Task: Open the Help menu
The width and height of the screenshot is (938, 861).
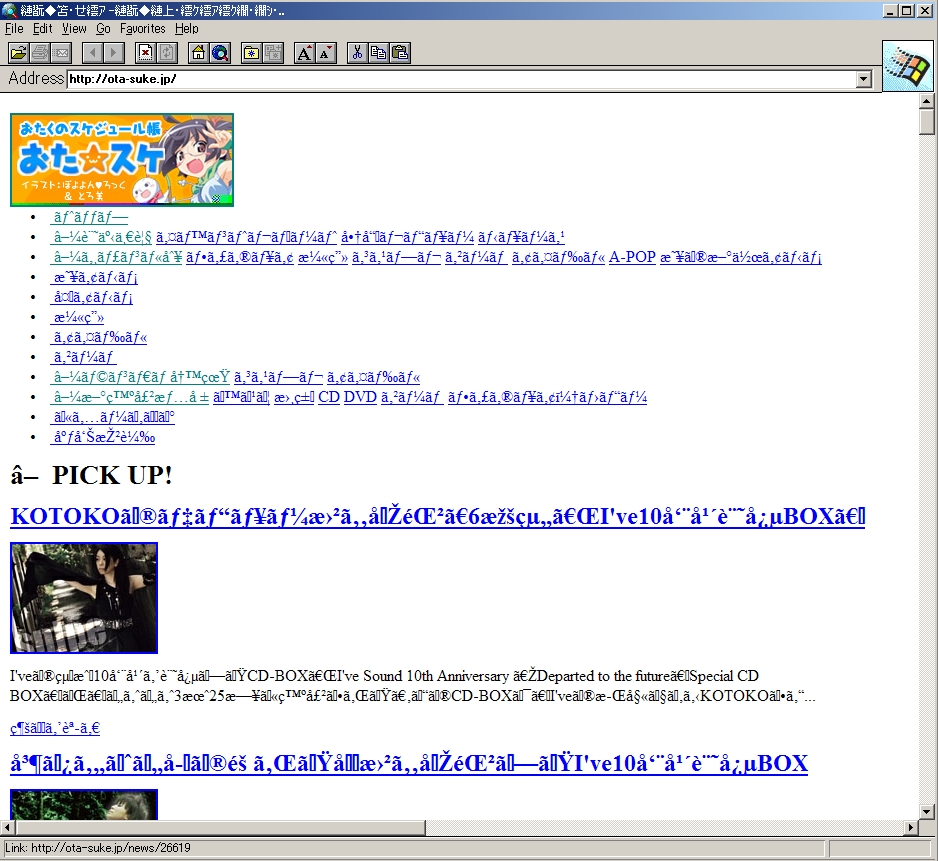Action: (x=187, y=29)
